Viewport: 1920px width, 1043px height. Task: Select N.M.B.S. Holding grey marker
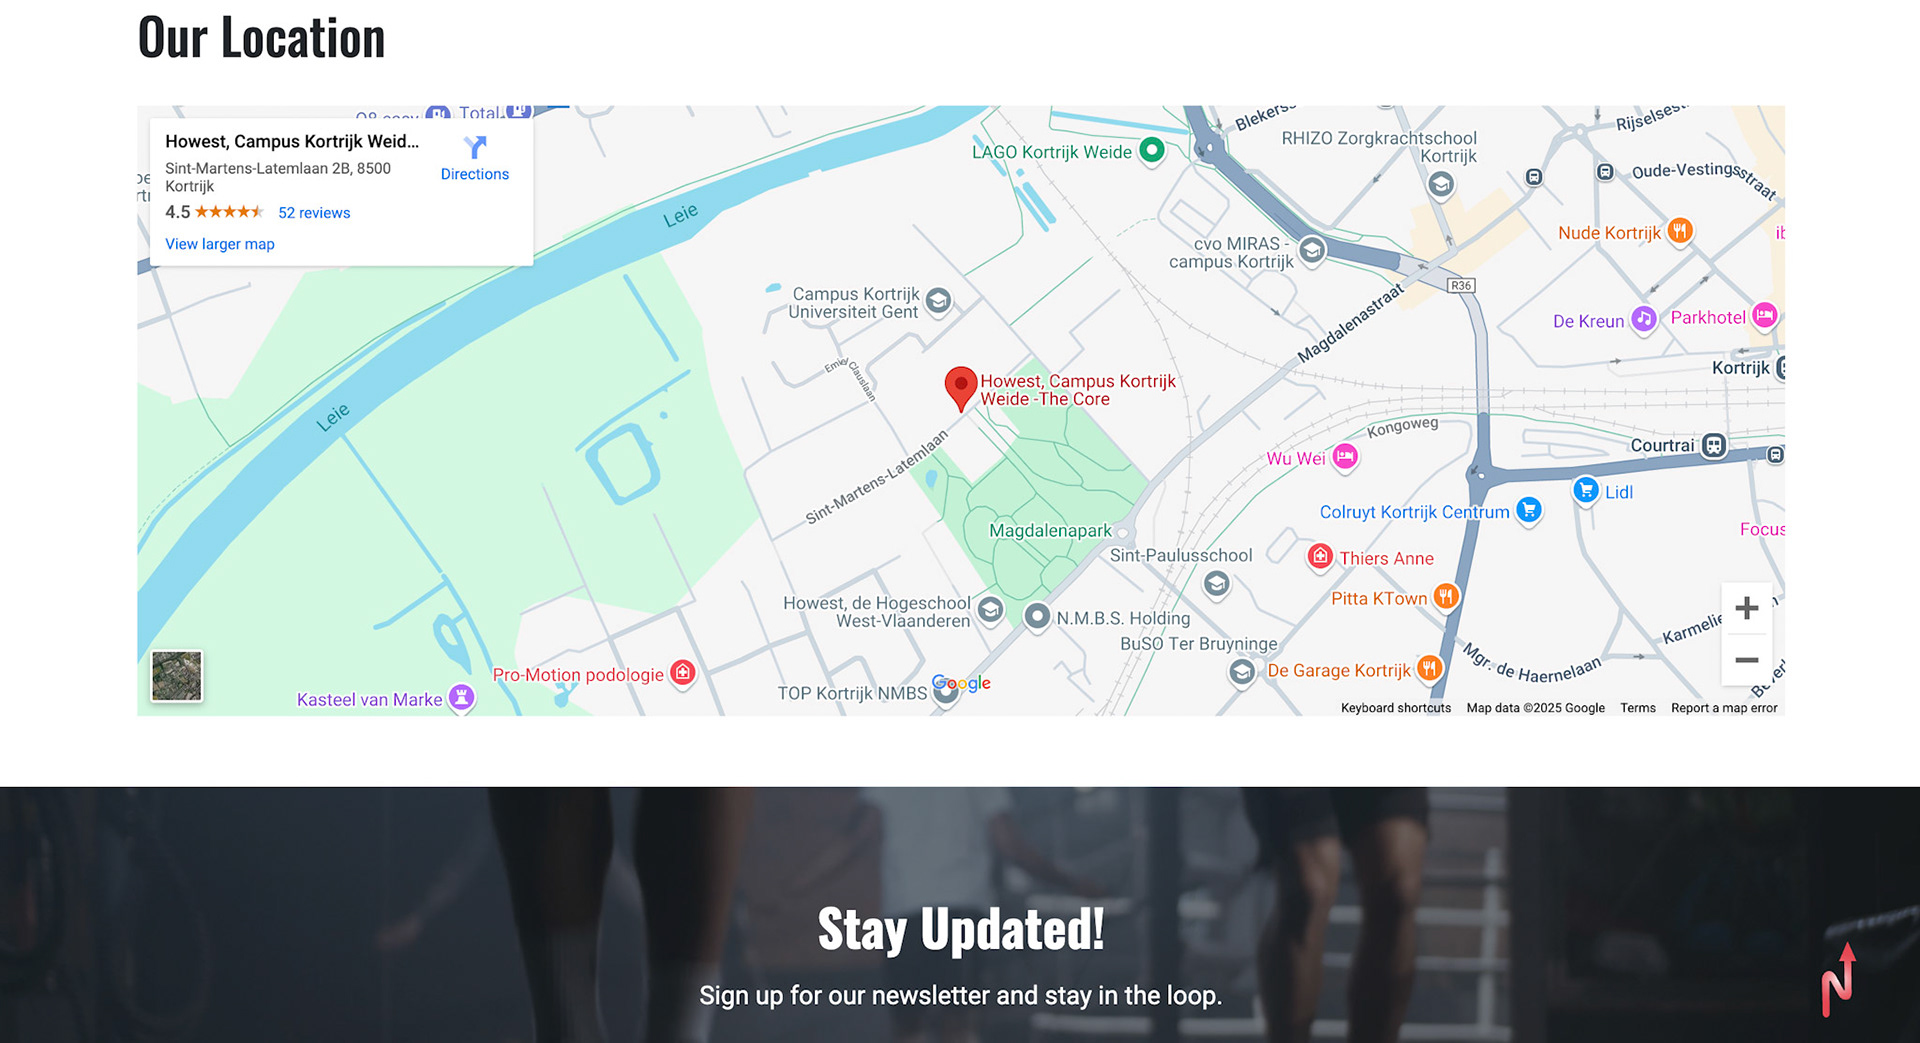1038,616
